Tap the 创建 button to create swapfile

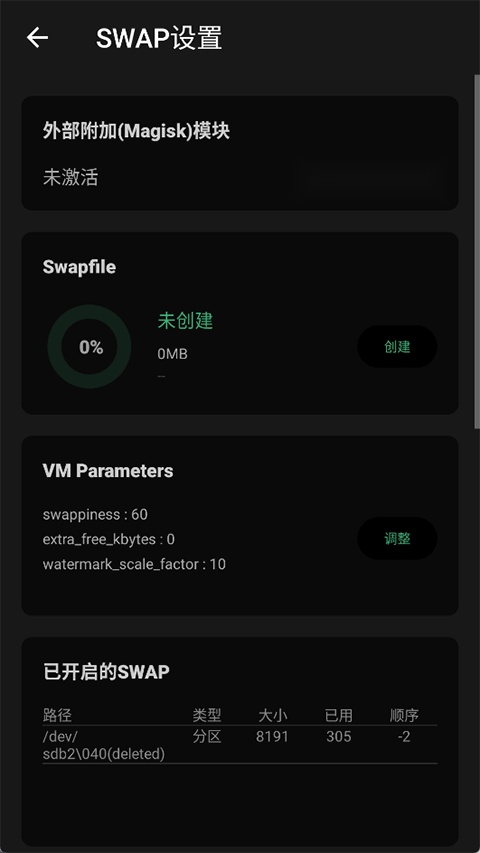pos(397,347)
